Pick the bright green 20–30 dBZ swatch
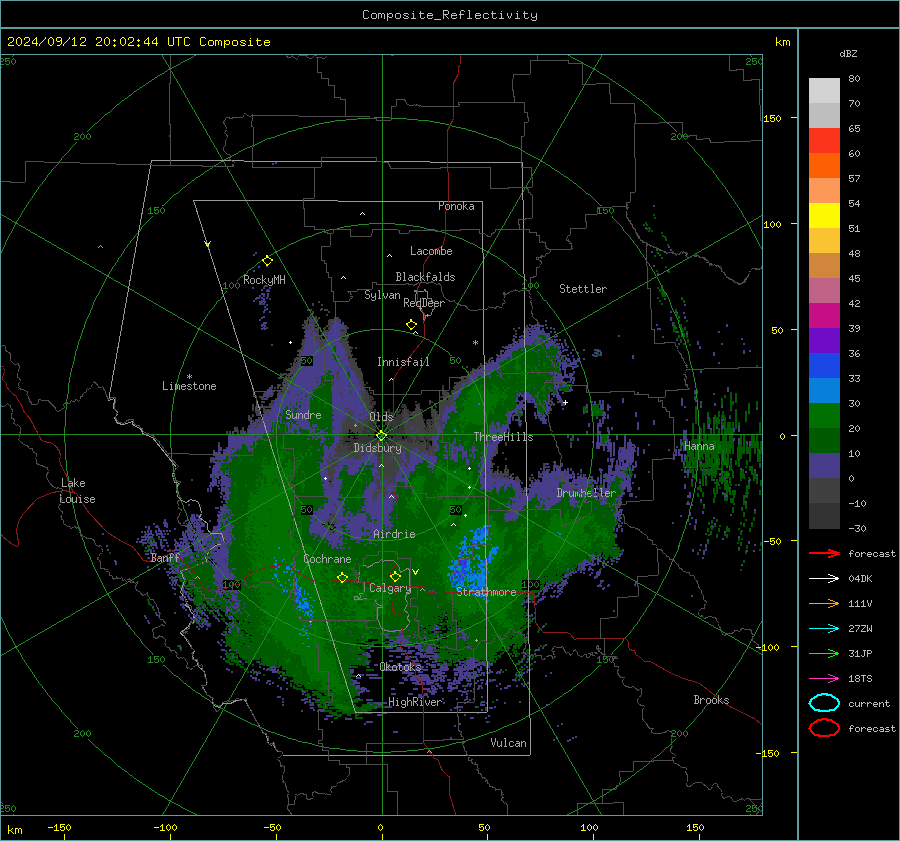This screenshot has width=900, height=841. tap(824, 415)
